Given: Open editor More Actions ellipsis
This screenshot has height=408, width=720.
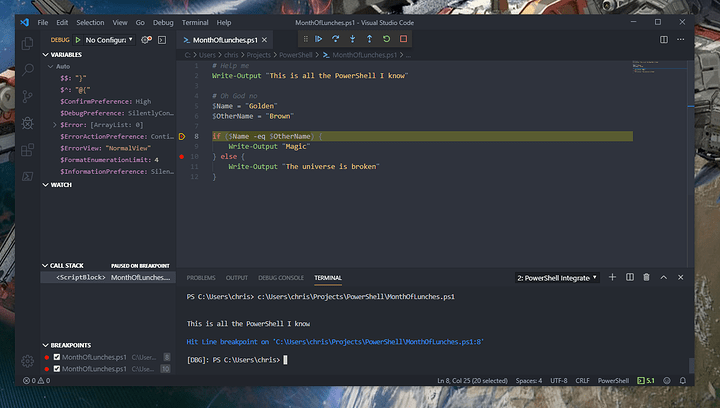Looking at the screenshot, I should (681, 39).
